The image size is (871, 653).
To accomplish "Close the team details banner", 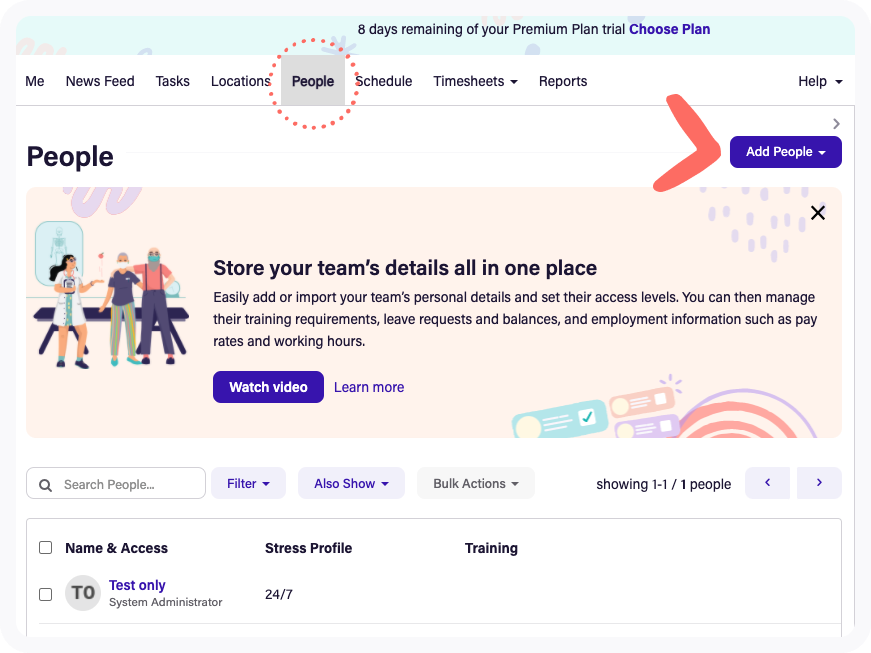I will 818,212.
